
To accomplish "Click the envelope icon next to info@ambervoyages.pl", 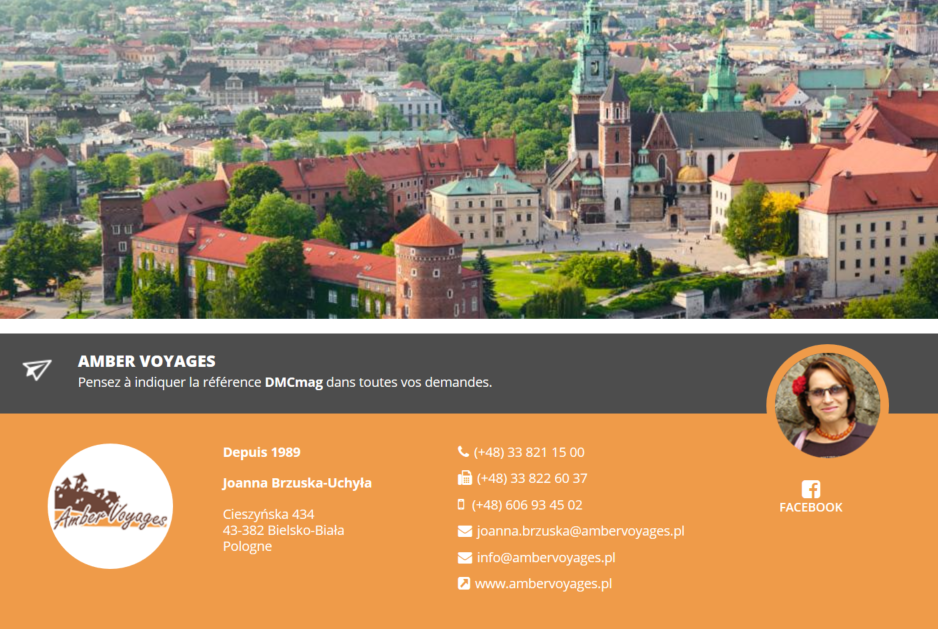I will (464, 558).
